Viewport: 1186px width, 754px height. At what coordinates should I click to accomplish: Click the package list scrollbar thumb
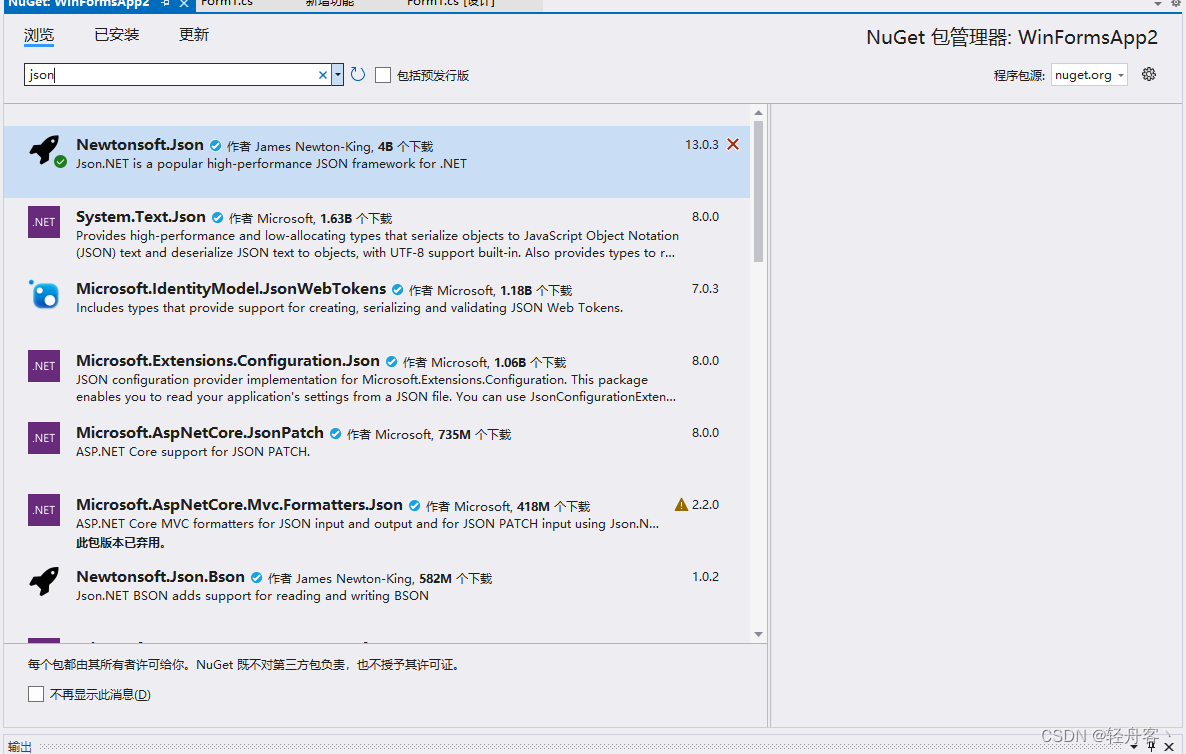coord(759,191)
